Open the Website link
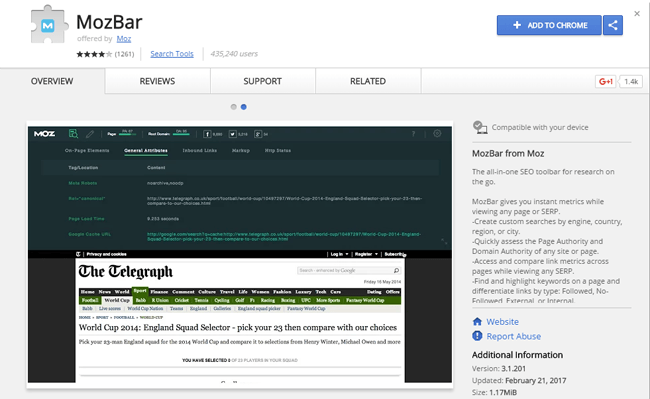Screen dimensions: 650x399 tap(502, 322)
